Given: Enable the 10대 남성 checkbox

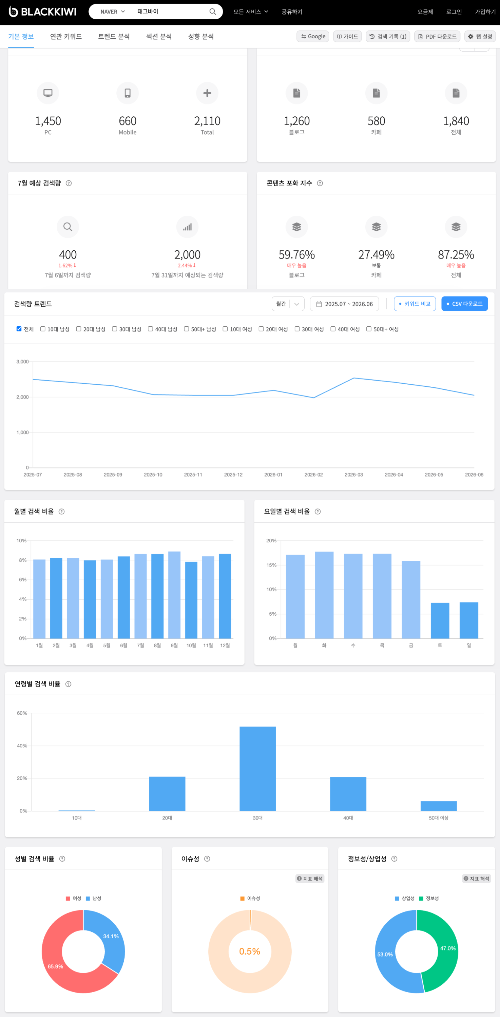Looking at the screenshot, I should (43, 329).
